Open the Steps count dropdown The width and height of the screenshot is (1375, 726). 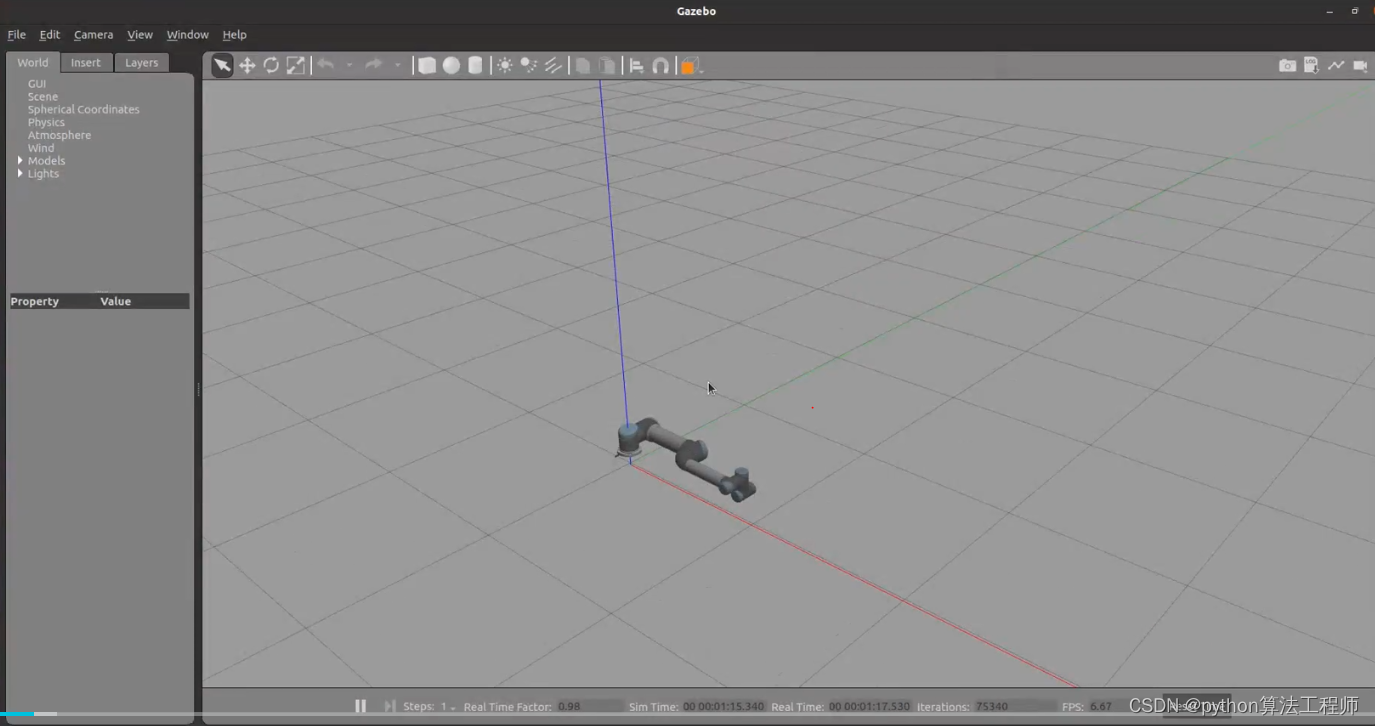point(448,706)
